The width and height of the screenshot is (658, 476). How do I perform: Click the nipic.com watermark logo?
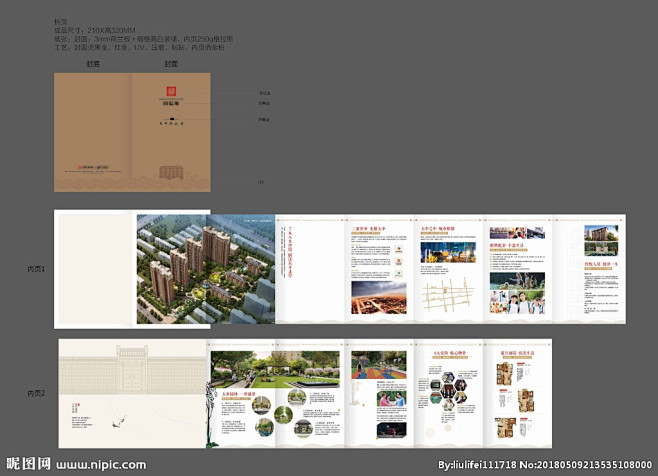28,465
